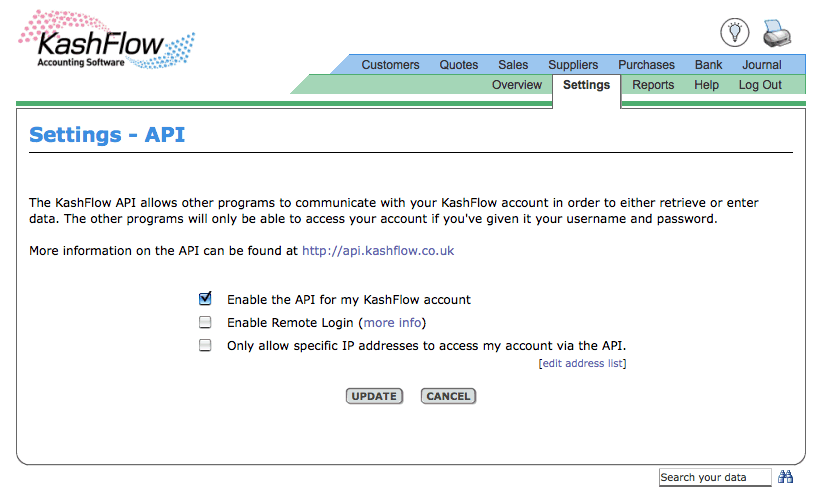Click the binoculars search icon
This screenshot has height=494, width=823.
tap(786, 477)
